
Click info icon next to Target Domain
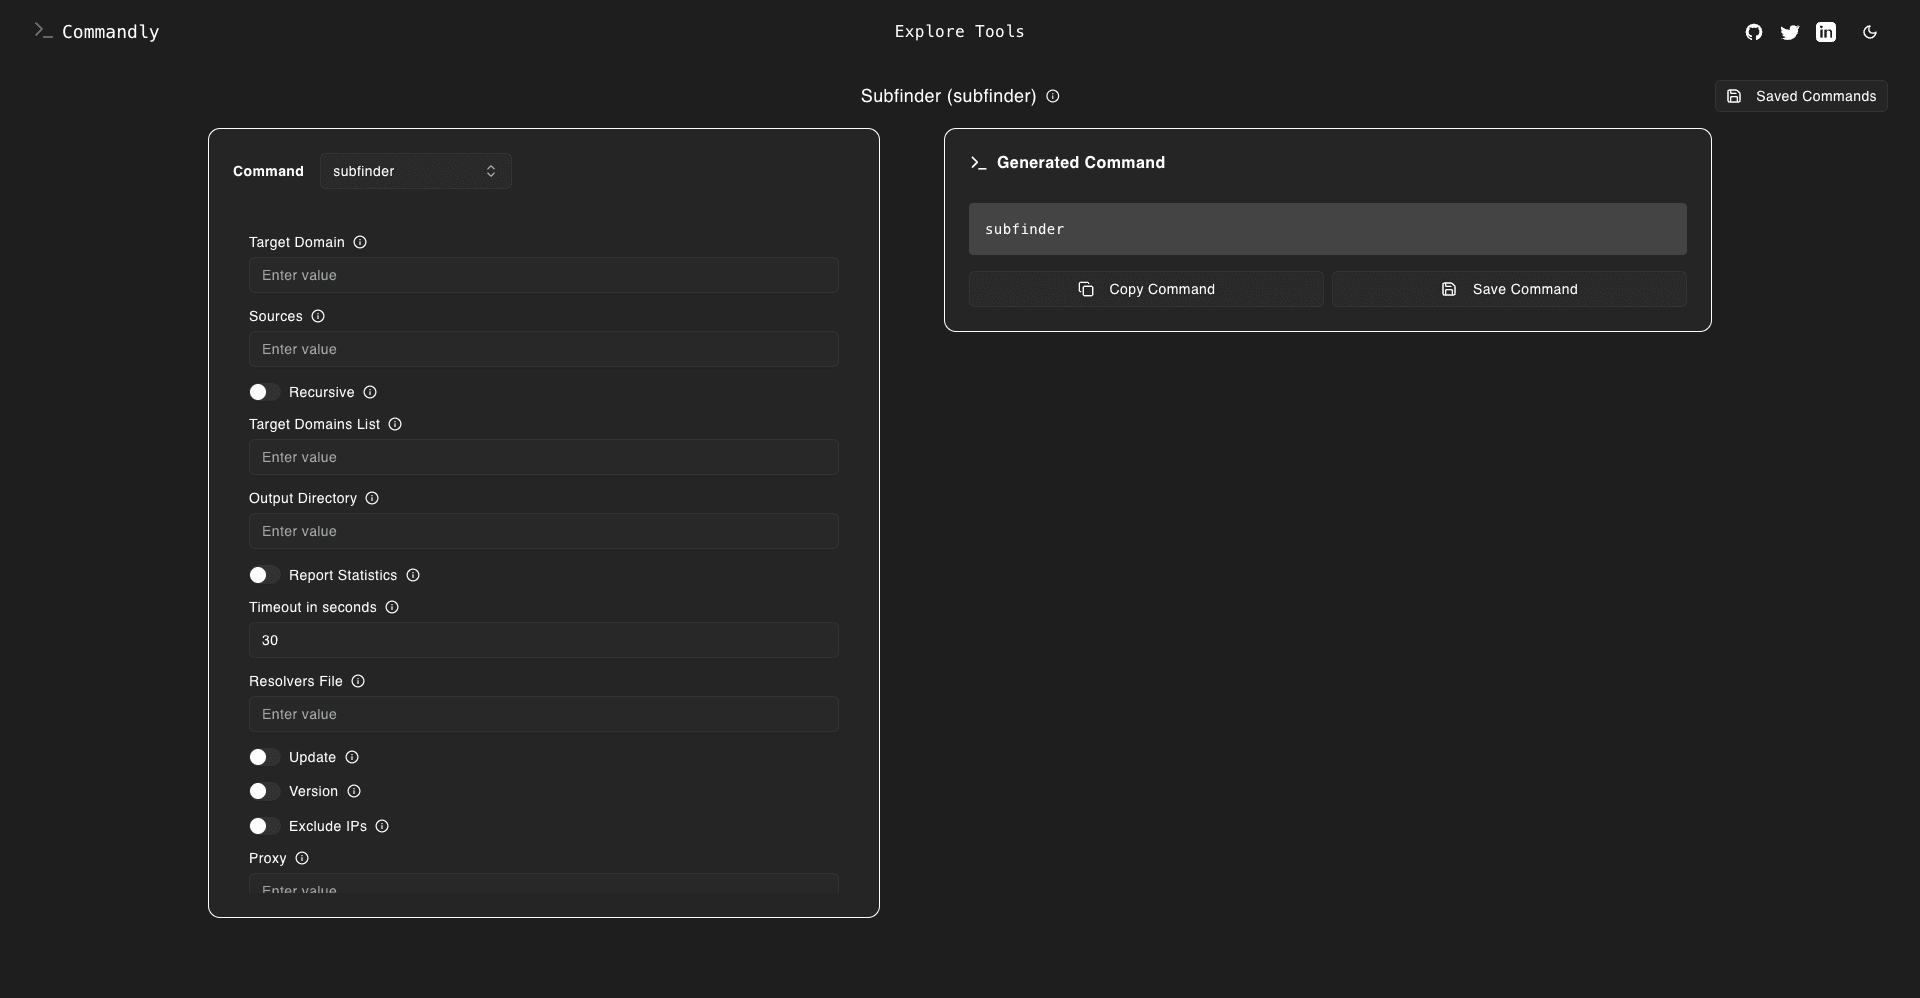(x=360, y=242)
